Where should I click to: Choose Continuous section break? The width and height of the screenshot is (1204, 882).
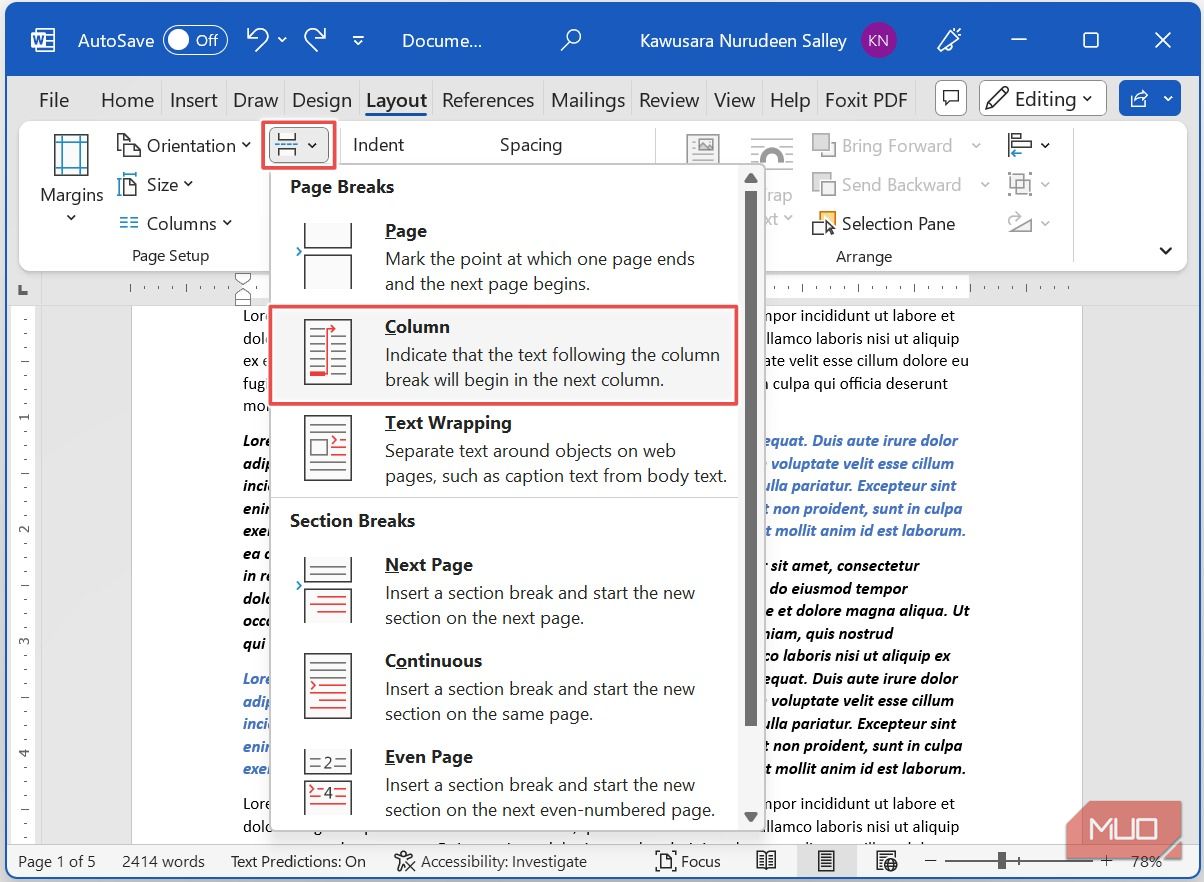click(504, 687)
